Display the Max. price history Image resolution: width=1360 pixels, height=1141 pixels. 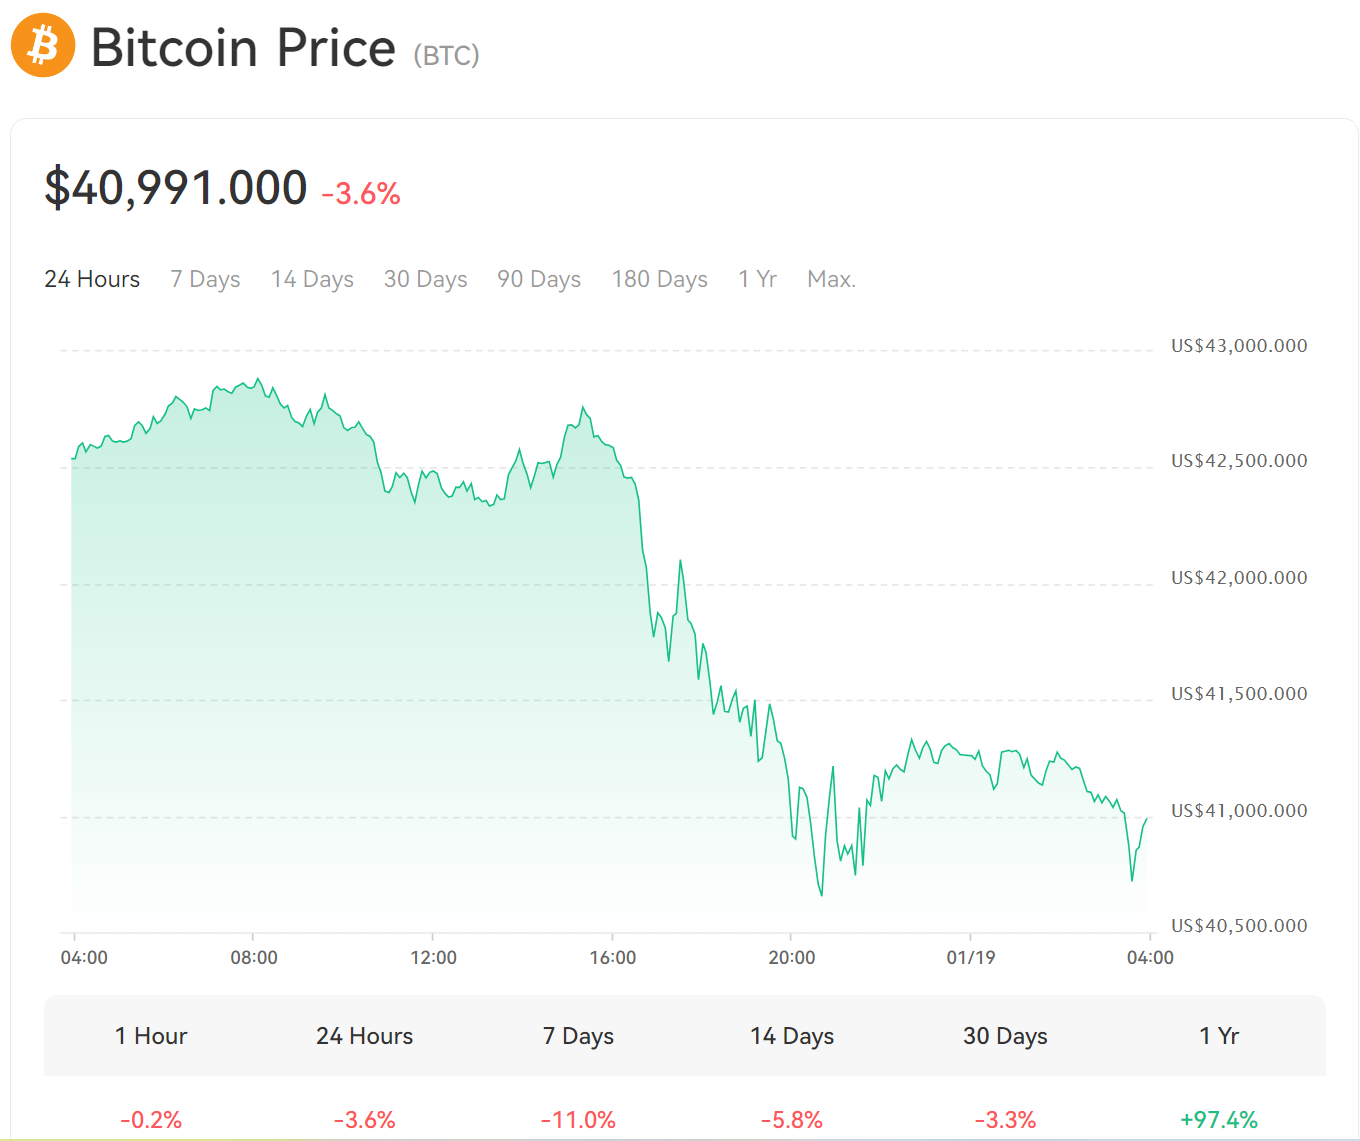[x=831, y=279]
